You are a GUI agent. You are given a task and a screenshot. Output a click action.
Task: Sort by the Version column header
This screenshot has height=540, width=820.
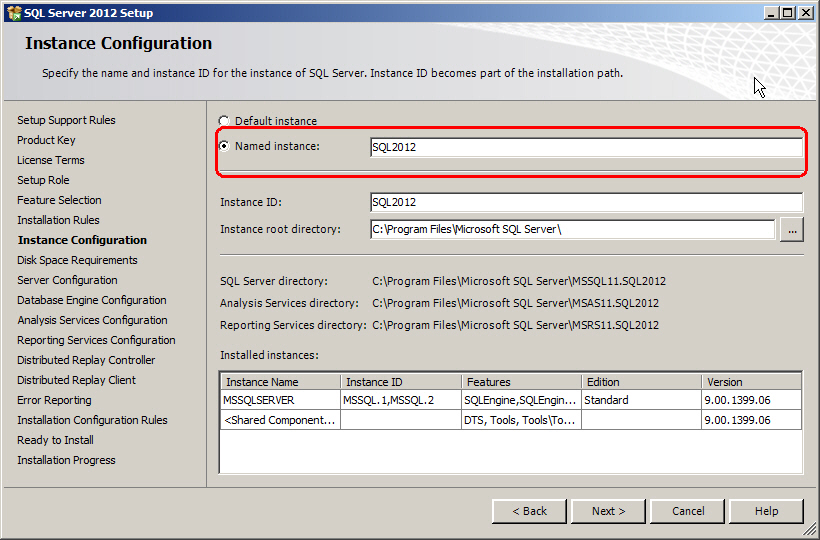(751, 382)
